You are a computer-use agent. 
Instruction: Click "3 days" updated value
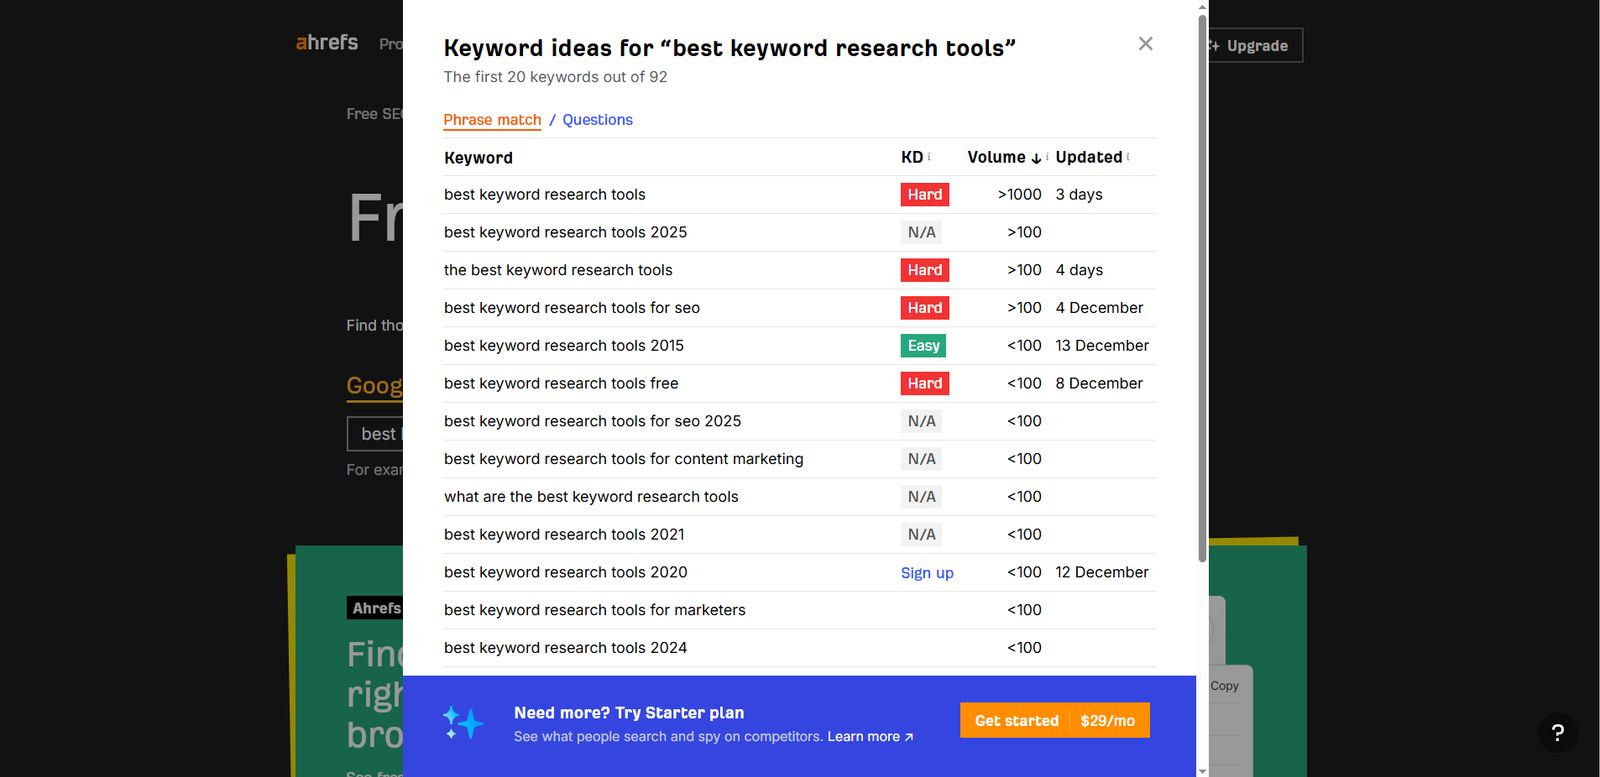tap(1079, 195)
